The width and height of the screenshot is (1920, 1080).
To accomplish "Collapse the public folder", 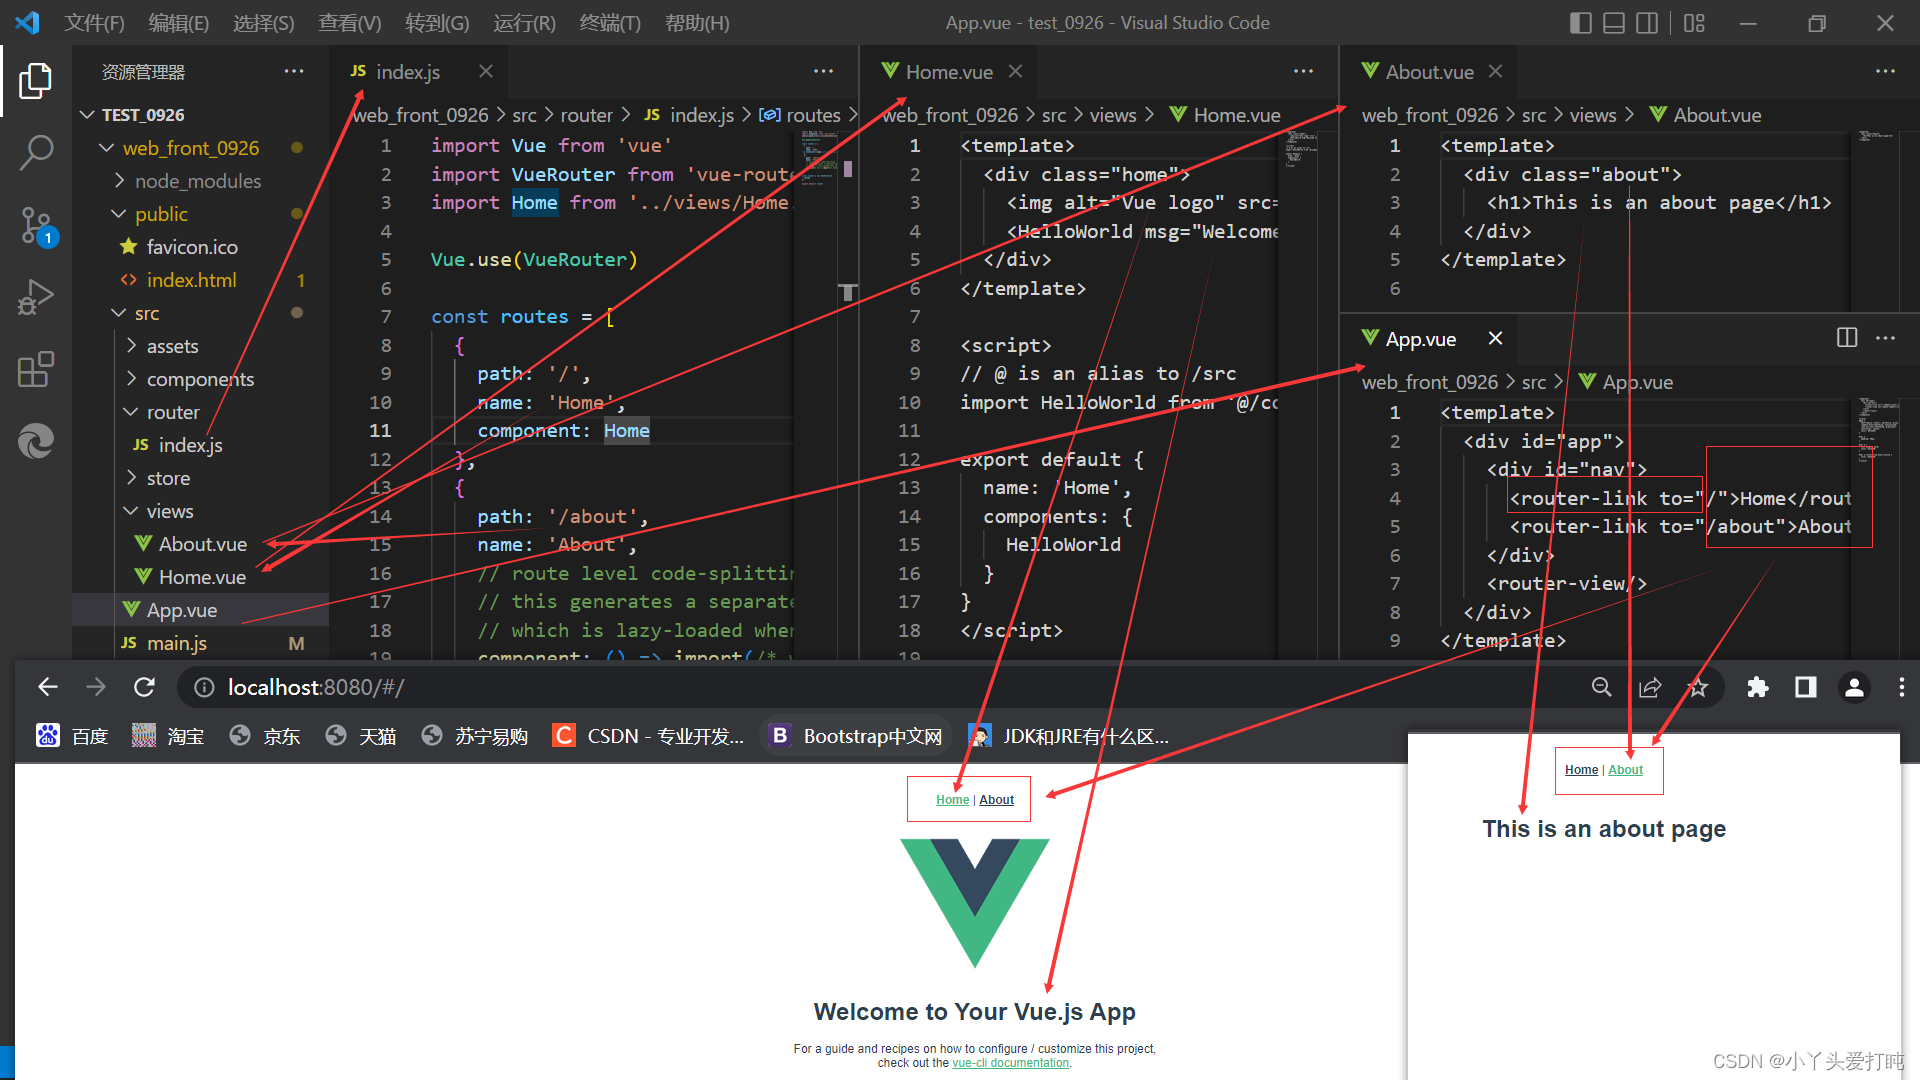I will click(119, 214).
